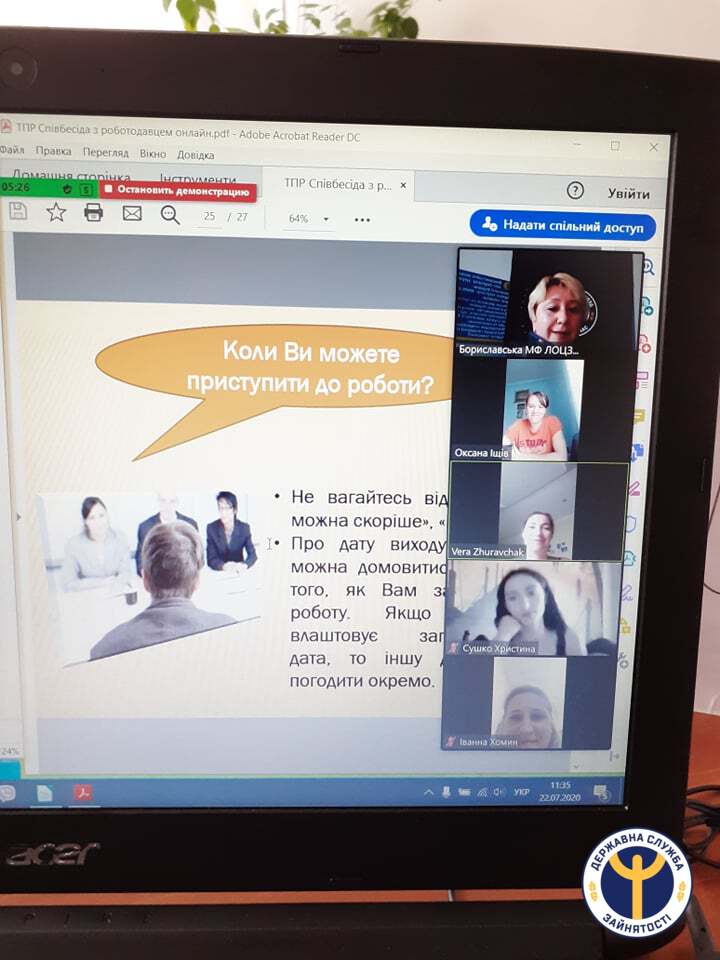This screenshot has height=960, width=720.
Task: Click the Save file icon
Action: tap(18, 211)
